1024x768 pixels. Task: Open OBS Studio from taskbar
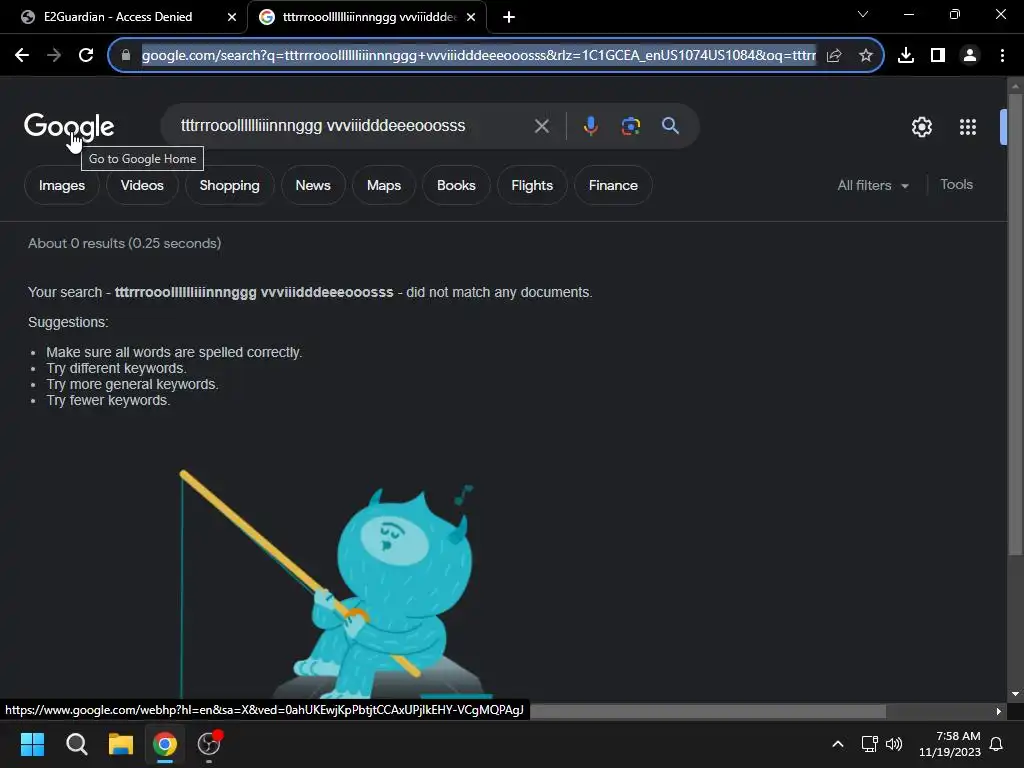click(210, 744)
